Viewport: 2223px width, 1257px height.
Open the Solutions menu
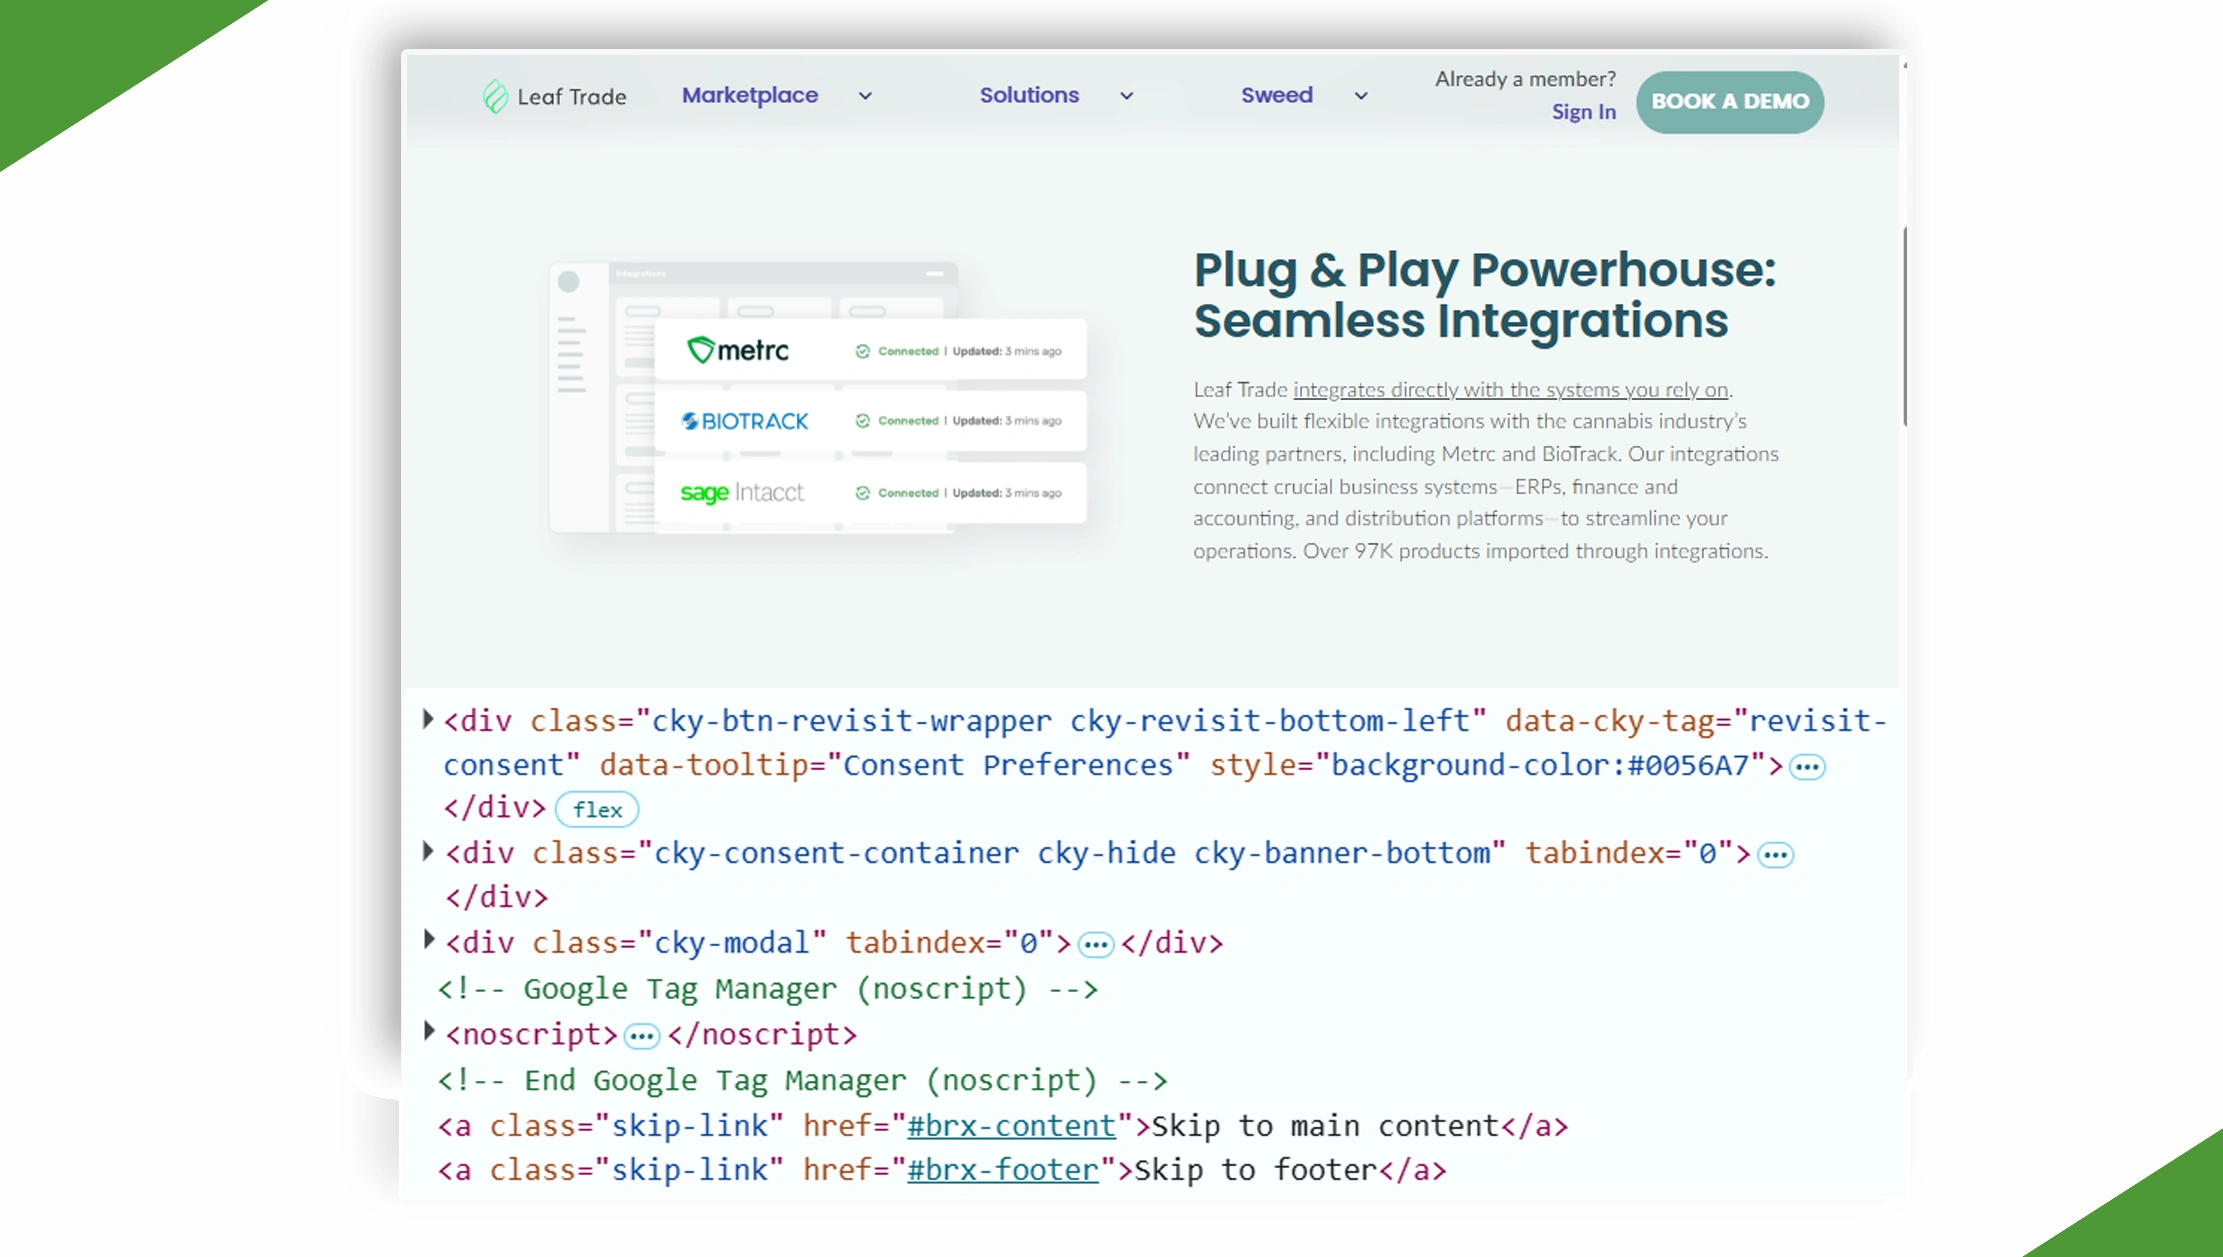tap(1029, 95)
